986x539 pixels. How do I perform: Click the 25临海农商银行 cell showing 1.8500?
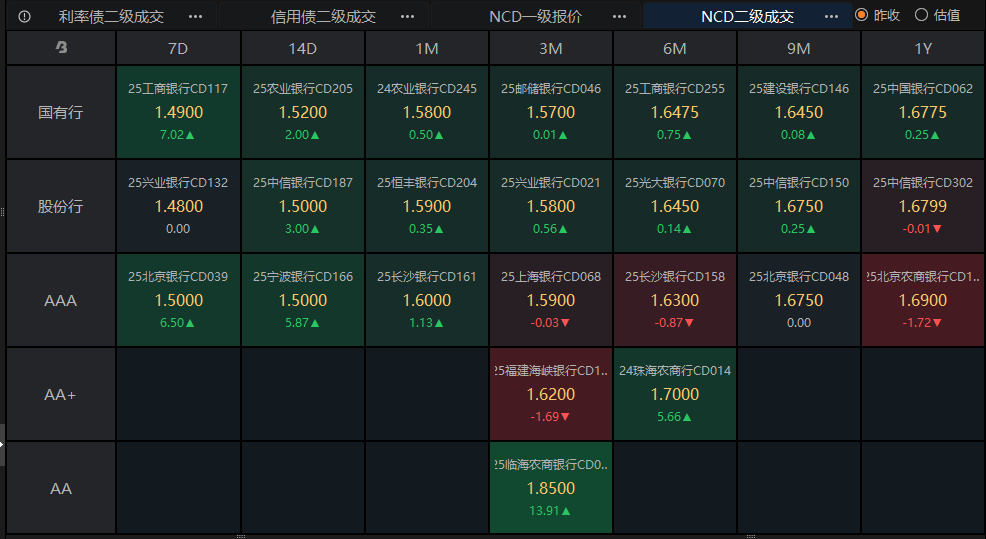pyautogui.click(x=551, y=488)
